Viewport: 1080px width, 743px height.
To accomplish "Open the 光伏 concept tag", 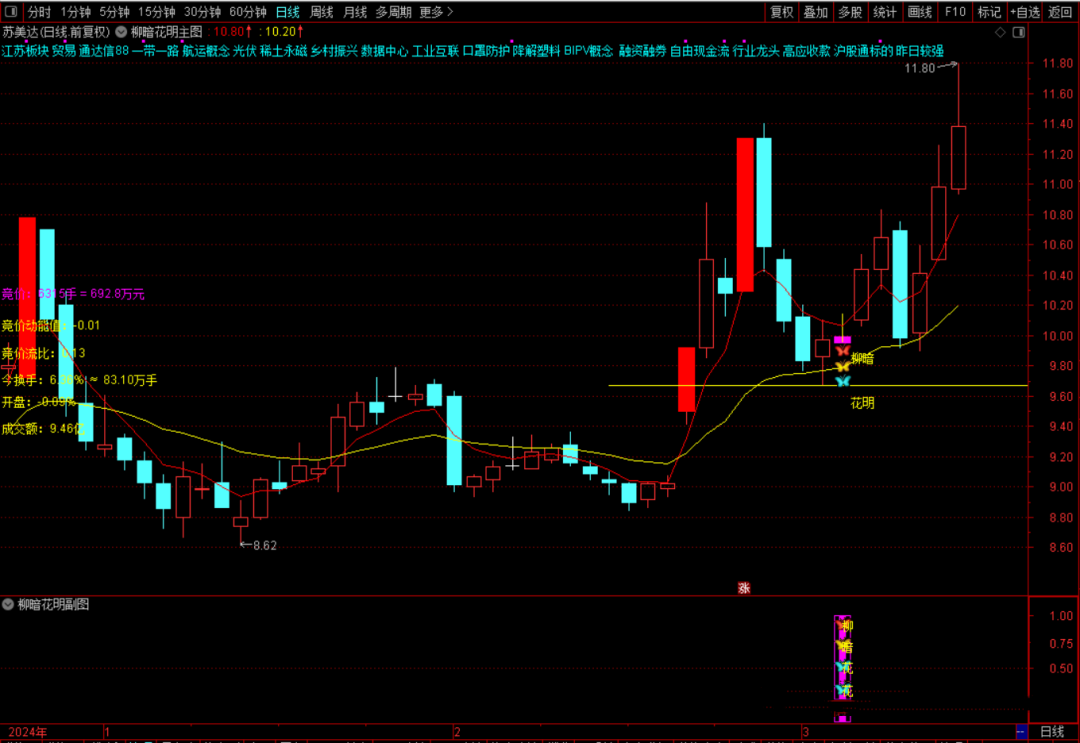I will (x=245, y=51).
